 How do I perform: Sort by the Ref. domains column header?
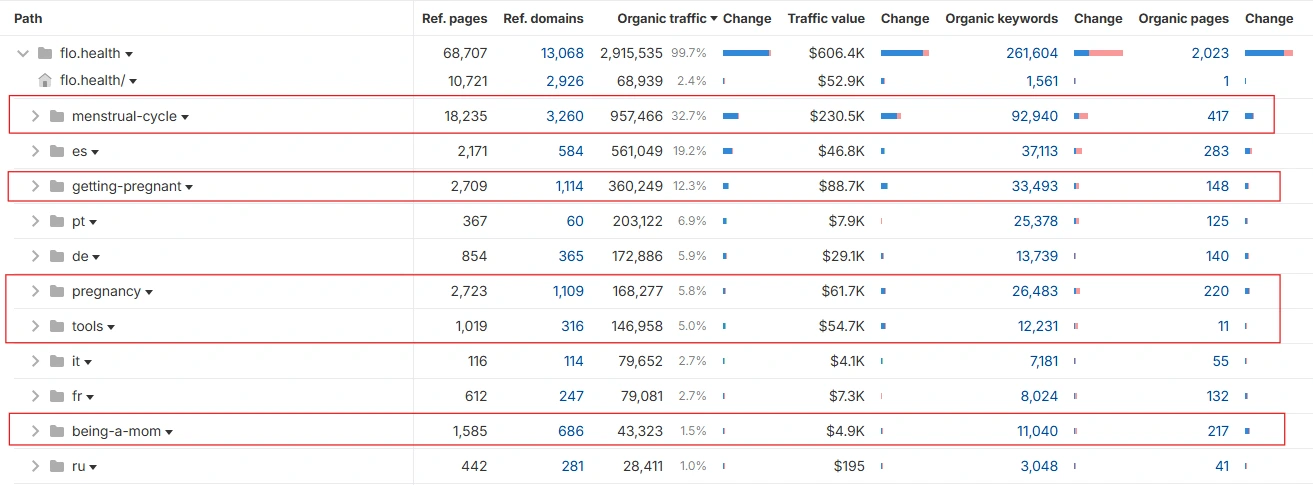[x=543, y=18]
